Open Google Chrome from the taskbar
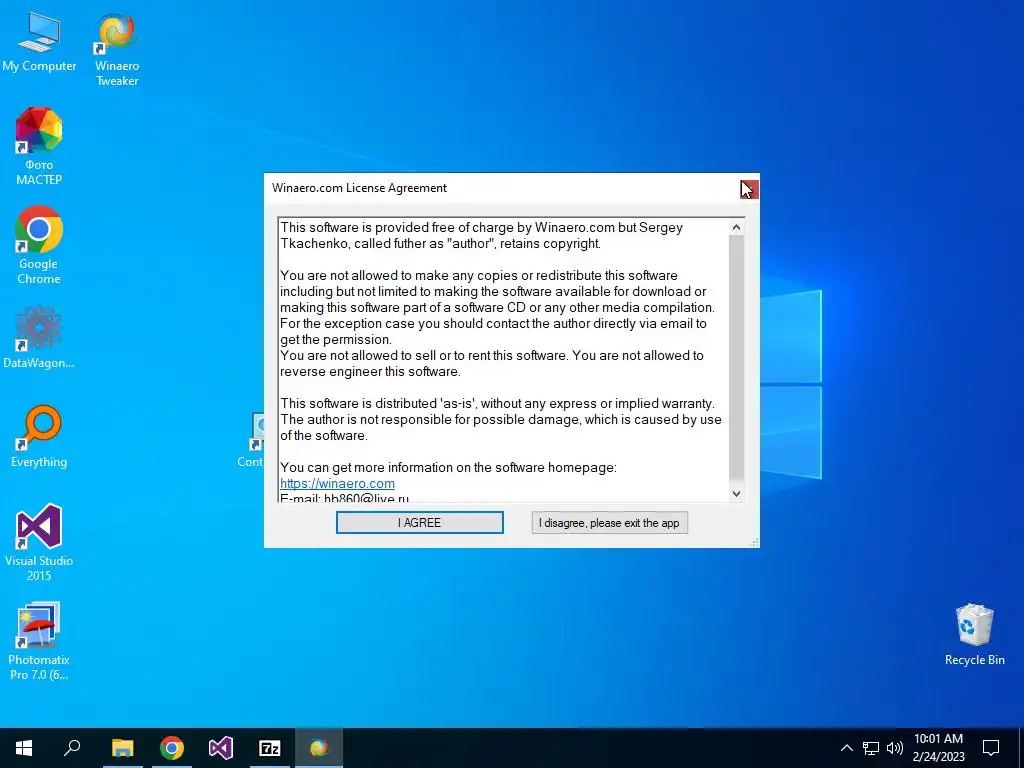1024x768 pixels. point(172,748)
